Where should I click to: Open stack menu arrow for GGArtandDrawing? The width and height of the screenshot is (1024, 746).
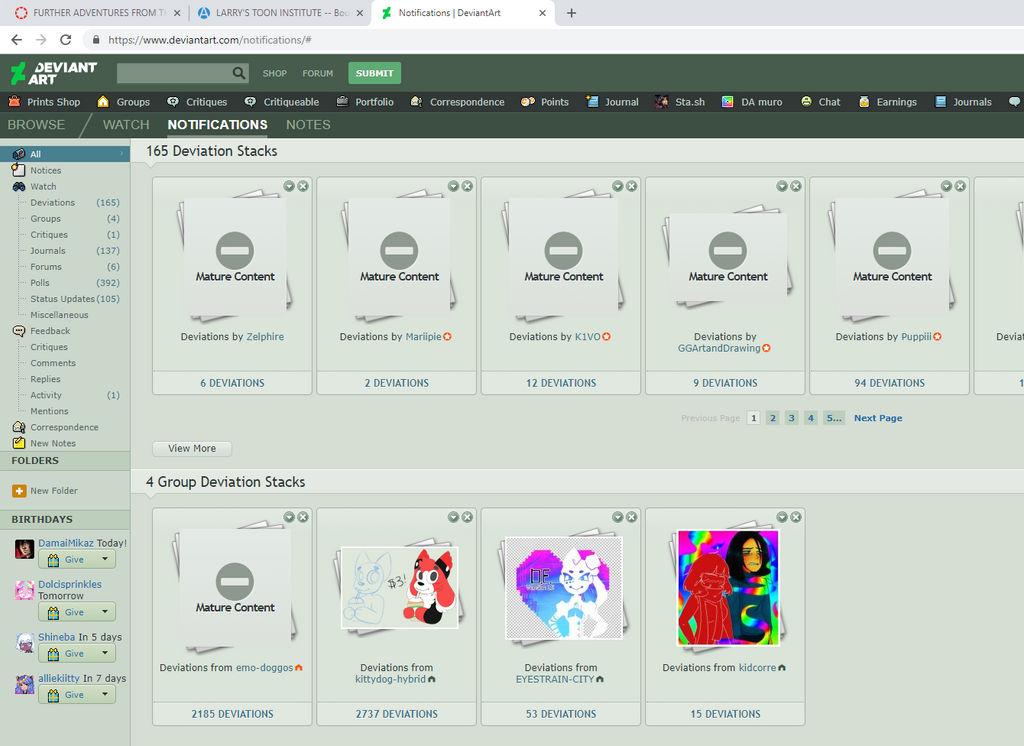click(782, 186)
